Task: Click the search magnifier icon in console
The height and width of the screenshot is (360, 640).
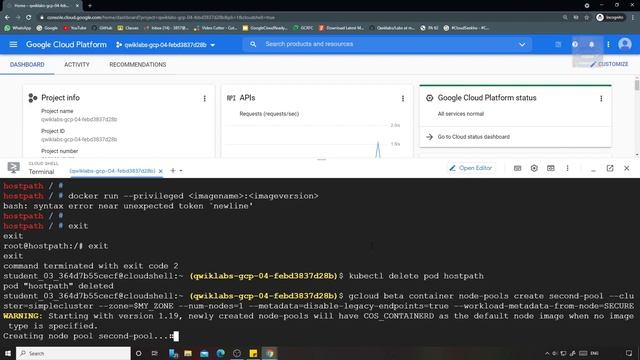Action: (x=253, y=44)
